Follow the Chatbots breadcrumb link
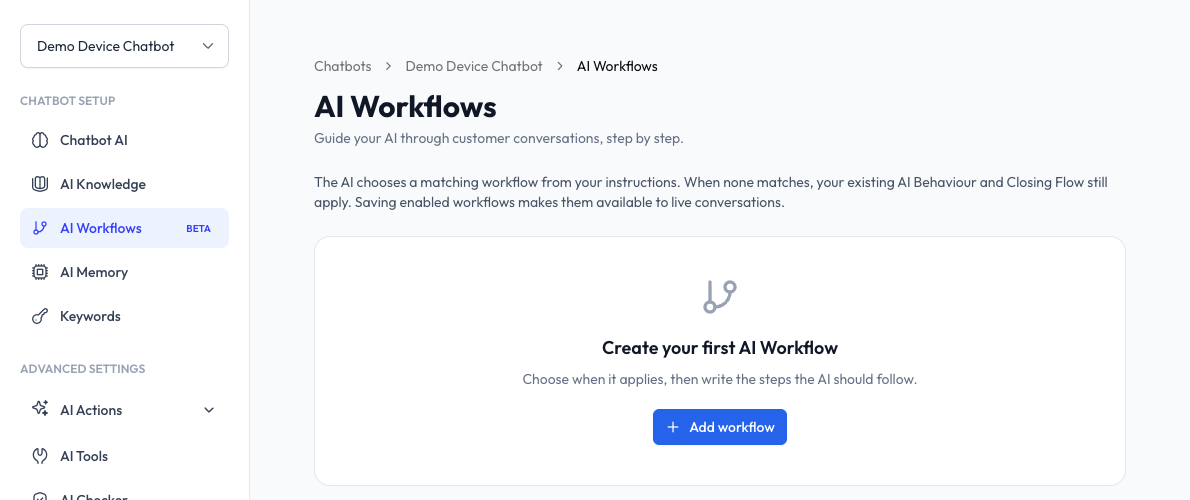The image size is (1190, 500). tap(343, 66)
